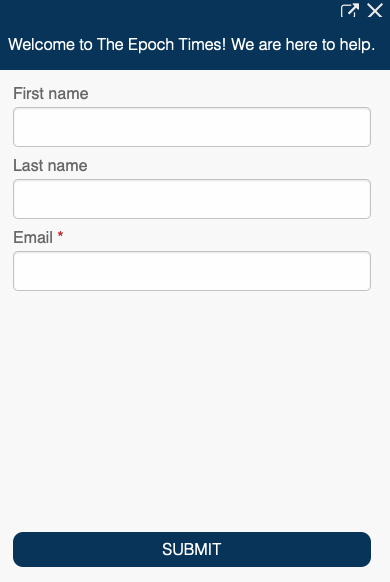Dismiss the widget with the X icon
Viewport: 390px width, 582px height.
[375, 10]
